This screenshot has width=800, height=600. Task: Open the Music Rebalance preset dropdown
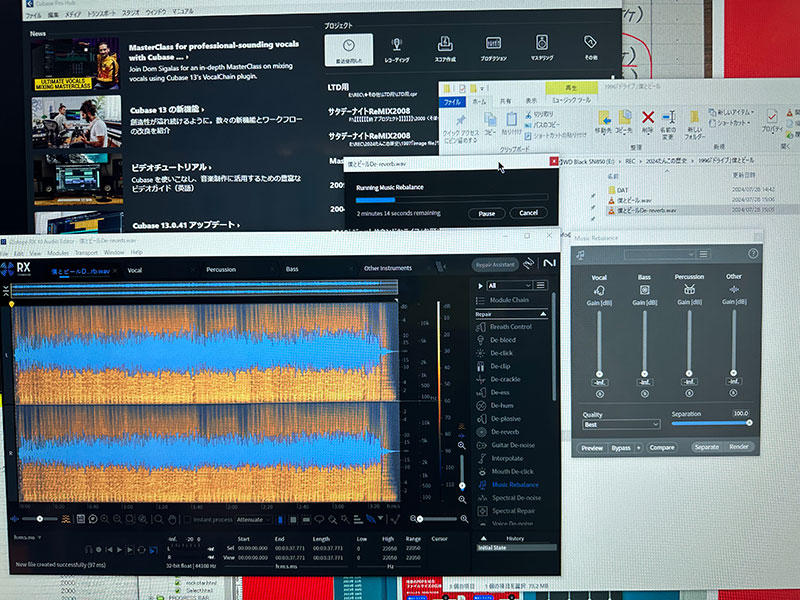[x=659, y=254]
